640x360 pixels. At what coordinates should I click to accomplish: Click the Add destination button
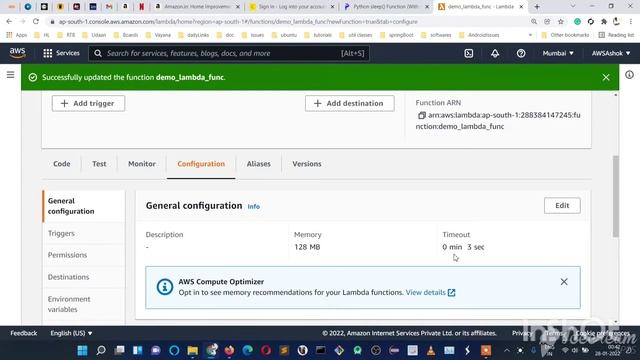[349, 103]
